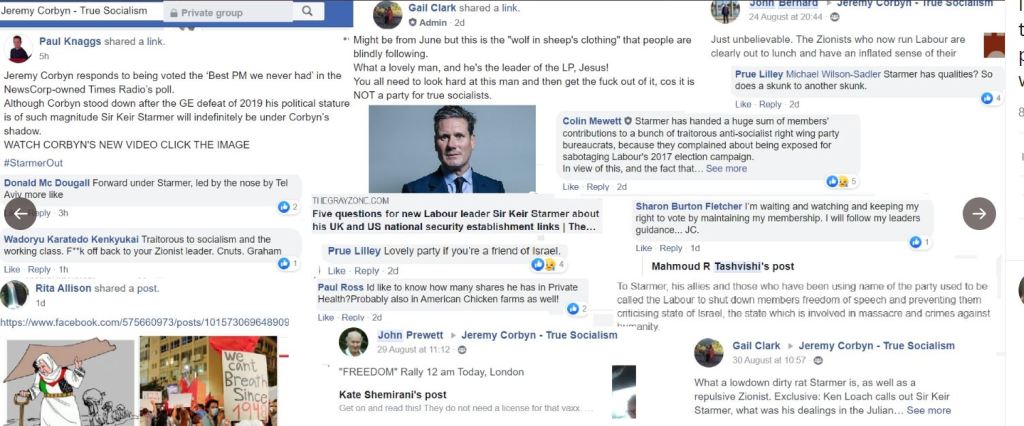This screenshot has width=1024, height=426.
Task: Click the right arrow carousel button
Action: pos(979,213)
